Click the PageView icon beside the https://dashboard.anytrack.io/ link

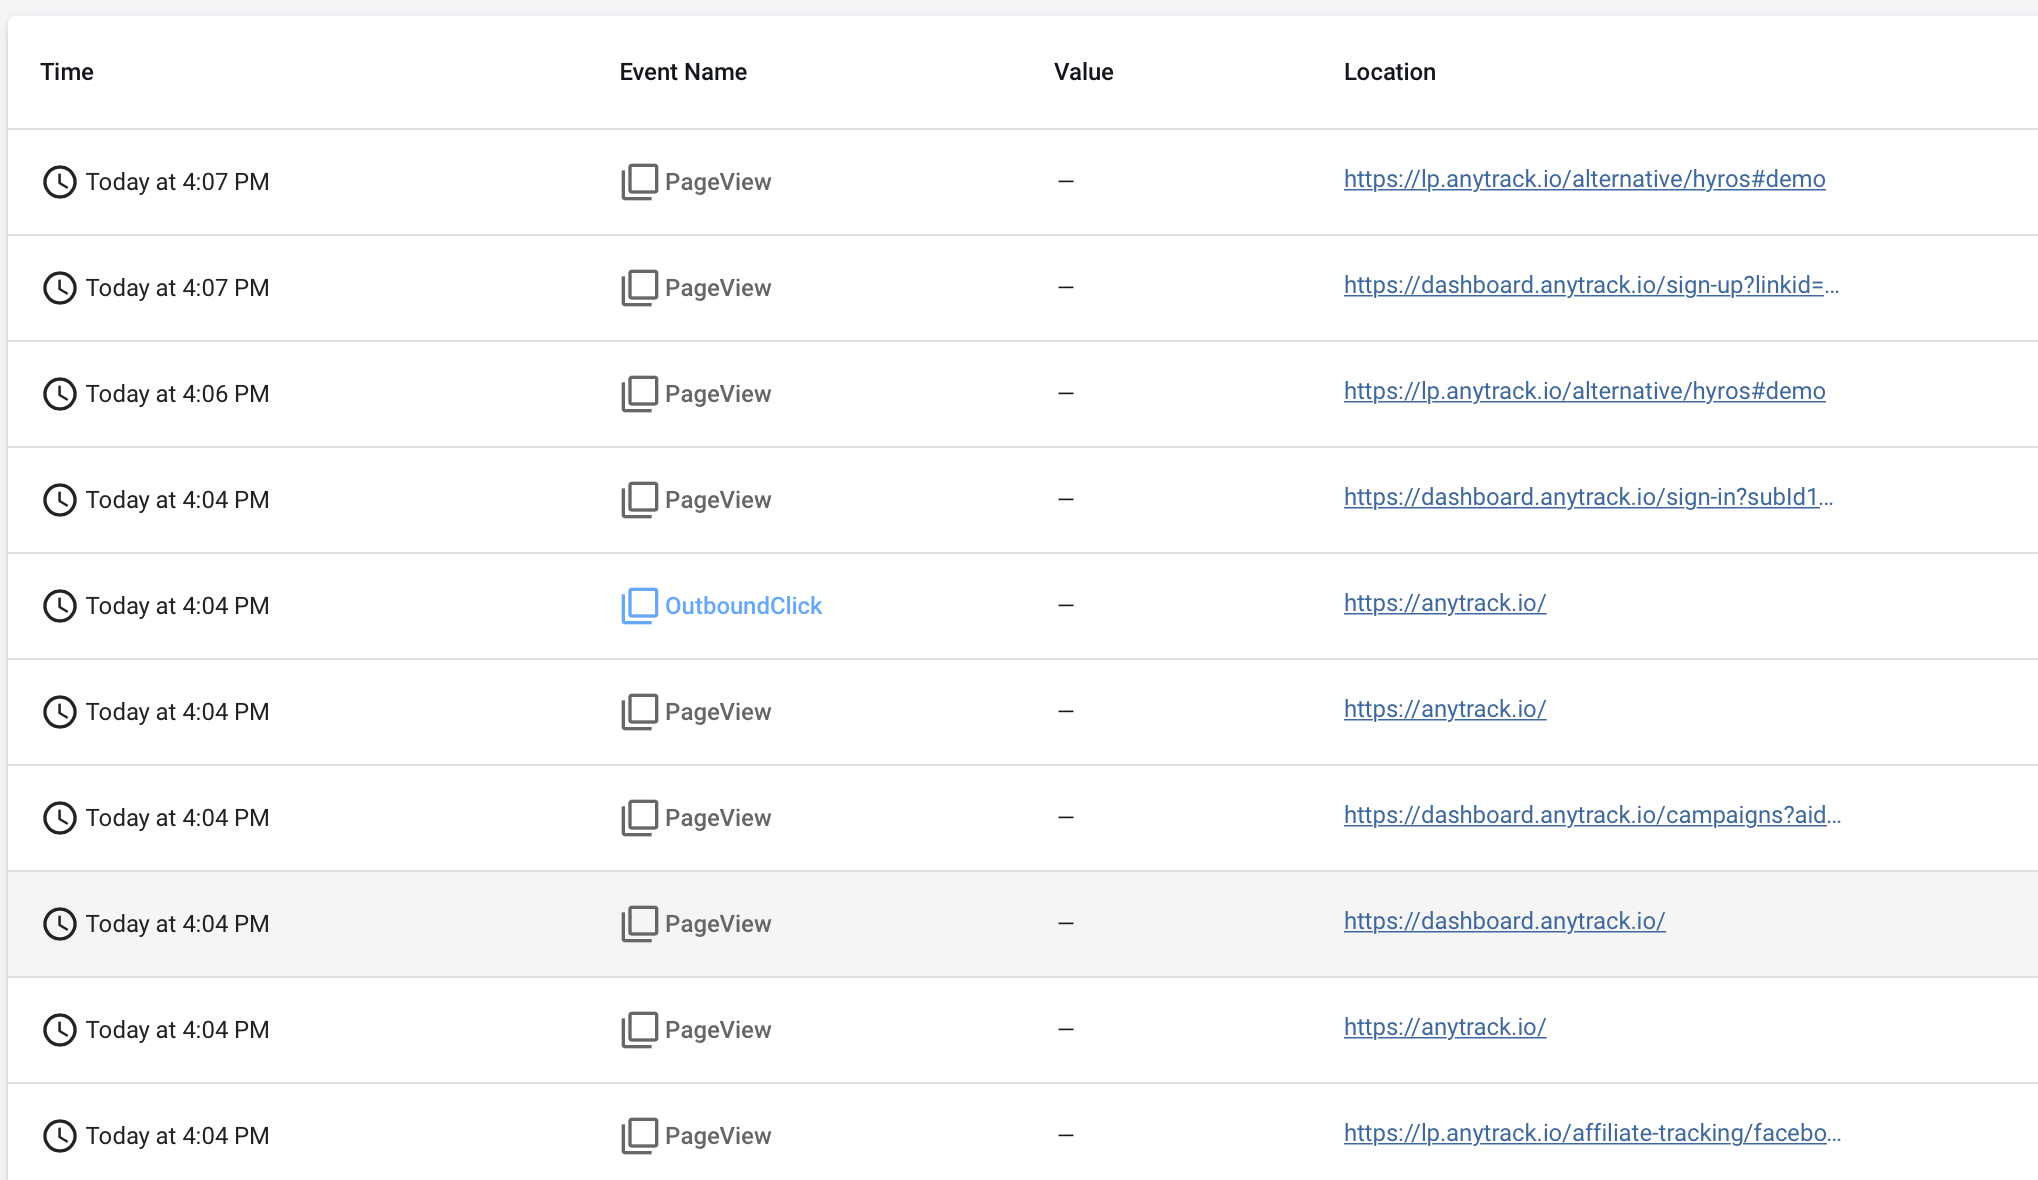640,924
